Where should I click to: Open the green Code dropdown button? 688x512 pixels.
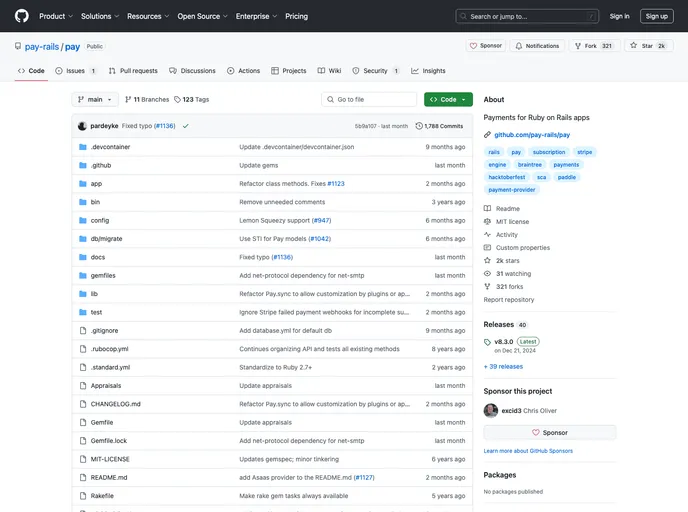(448, 100)
